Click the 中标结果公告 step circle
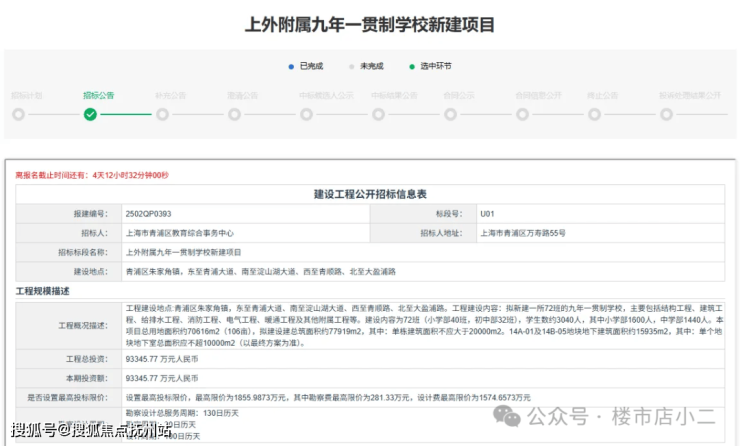740x446 pixels. point(379,114)
